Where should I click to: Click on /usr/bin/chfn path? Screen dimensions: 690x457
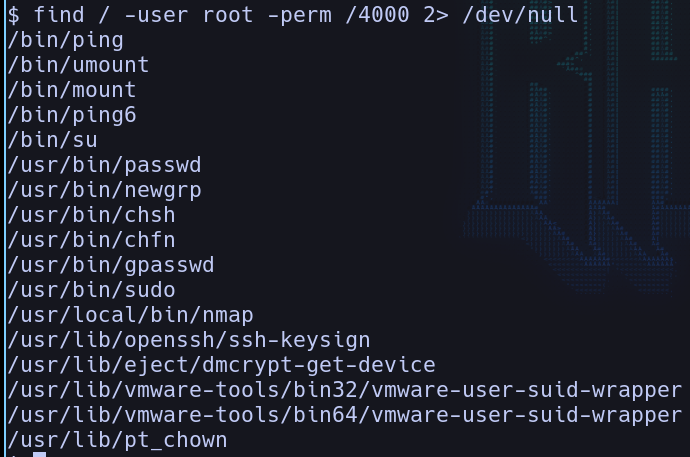pos(90,240)
